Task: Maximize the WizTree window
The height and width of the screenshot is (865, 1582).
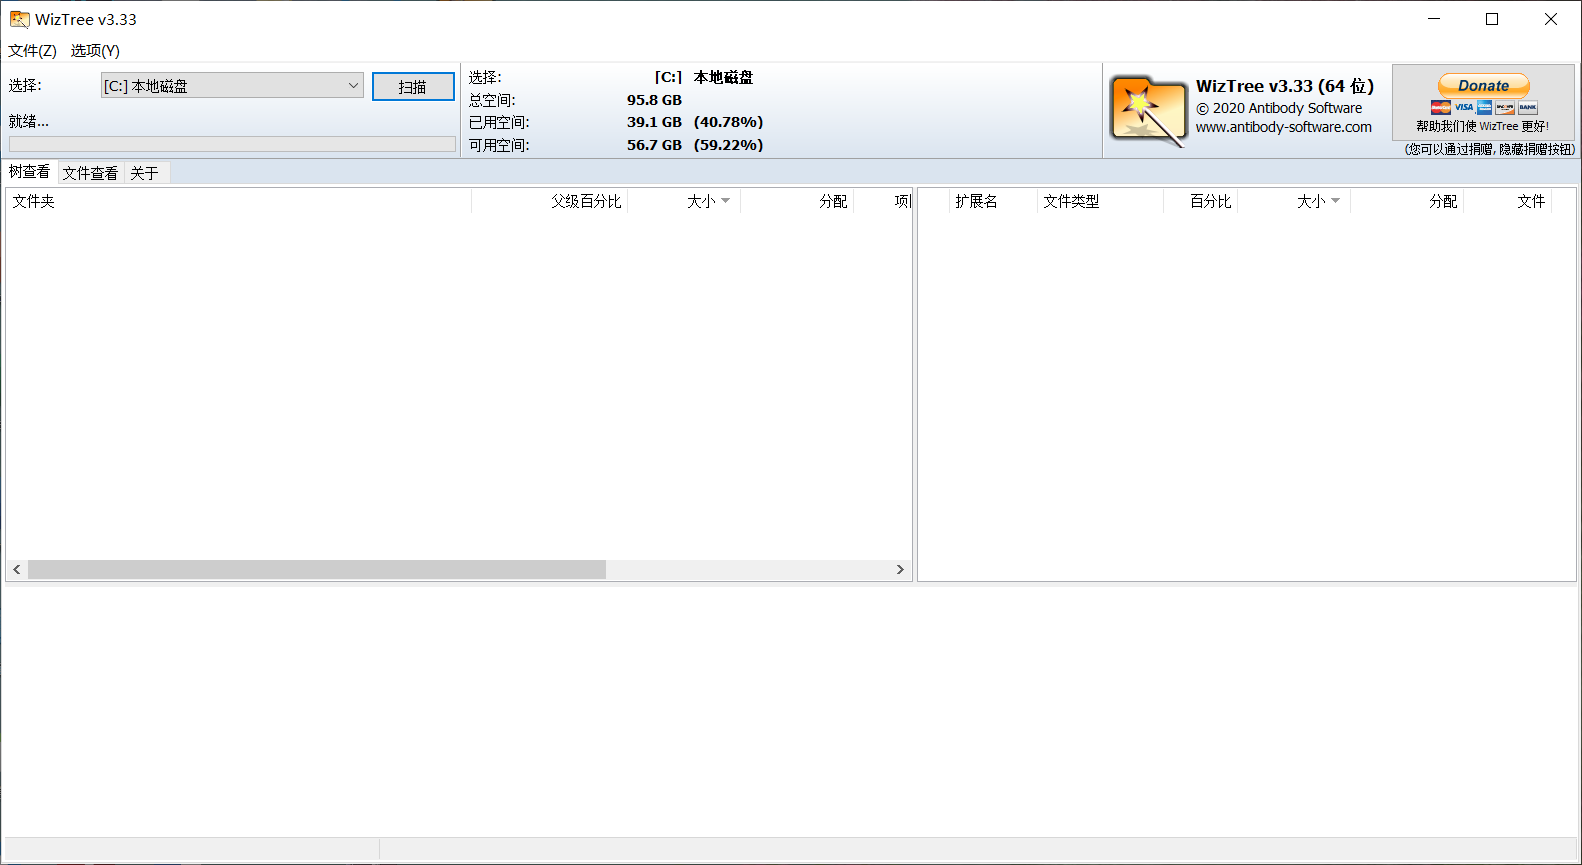Action: point(1492,19)
